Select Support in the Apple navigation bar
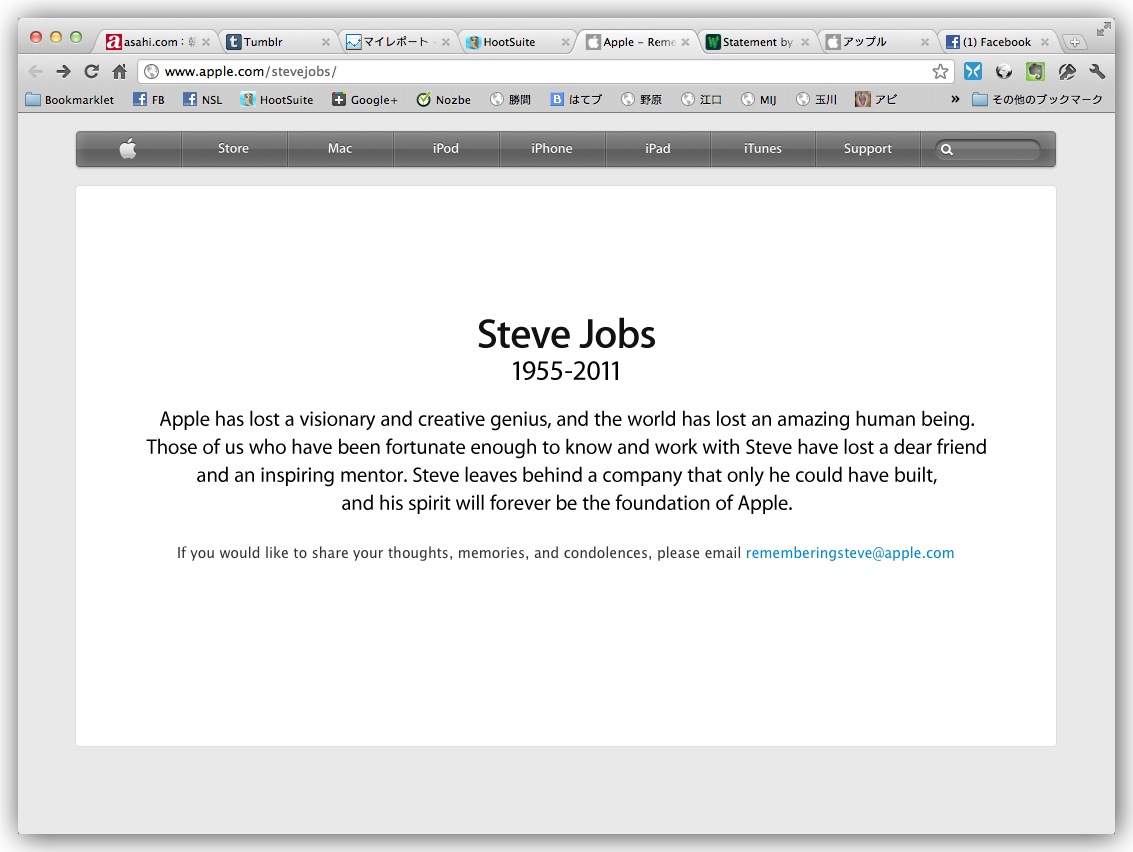The image size is (1133, 852). point(867,149)
